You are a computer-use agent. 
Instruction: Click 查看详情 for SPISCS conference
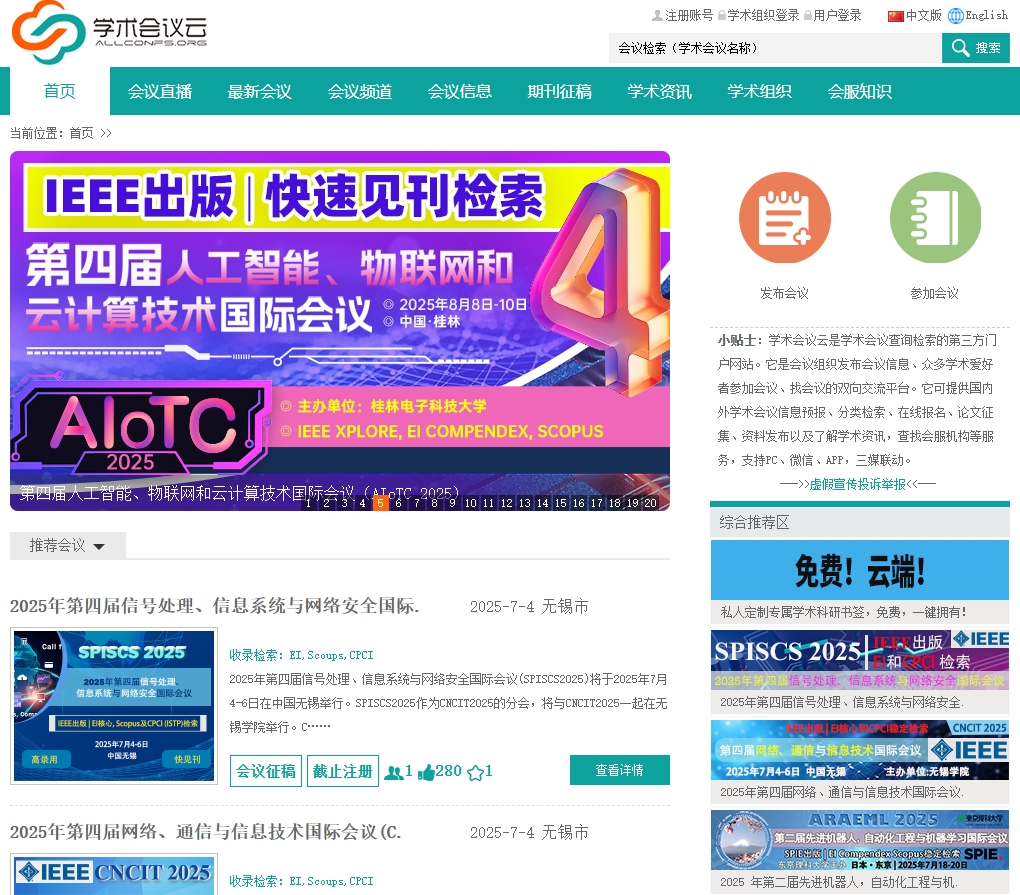tap(620, 770)
